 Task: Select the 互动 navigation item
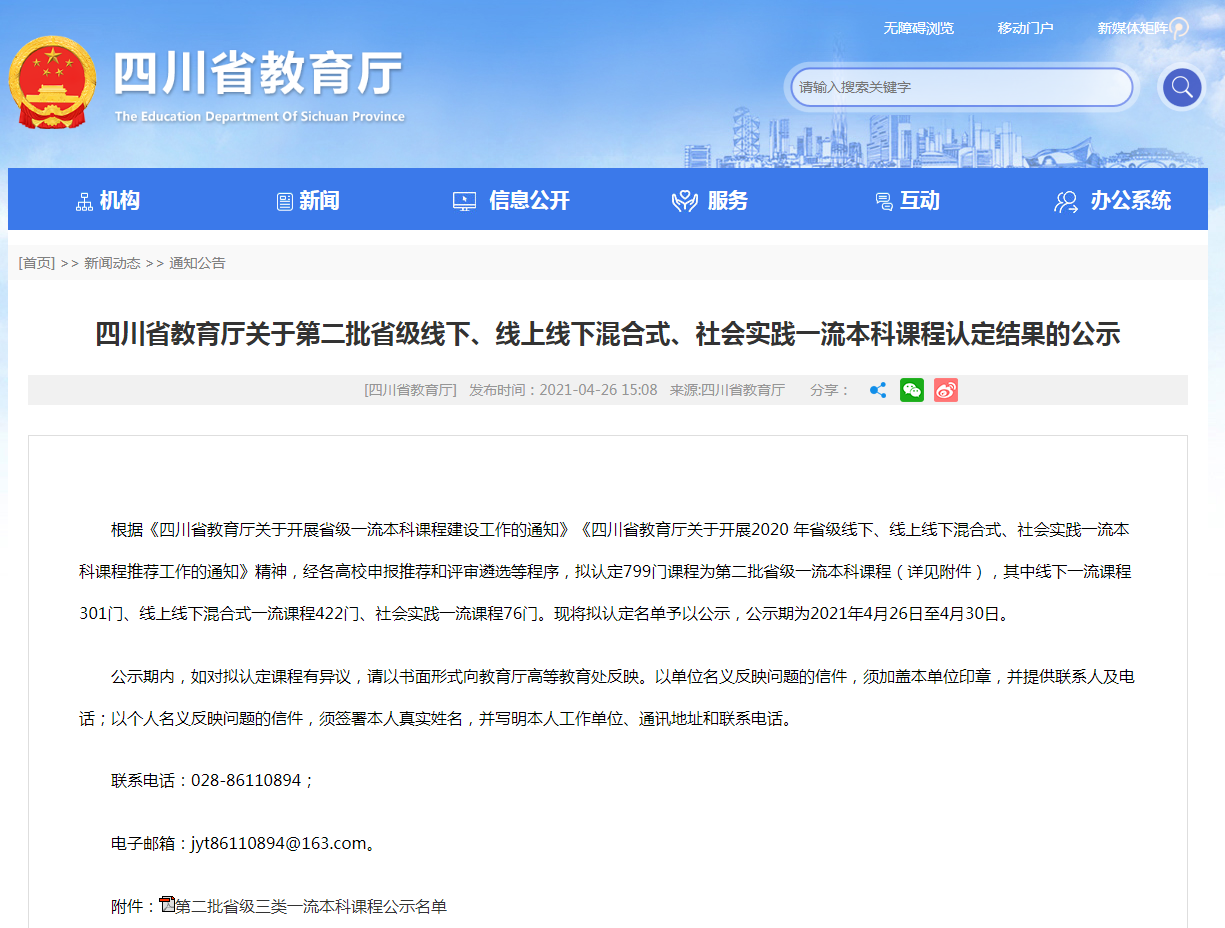coord(907,201)
